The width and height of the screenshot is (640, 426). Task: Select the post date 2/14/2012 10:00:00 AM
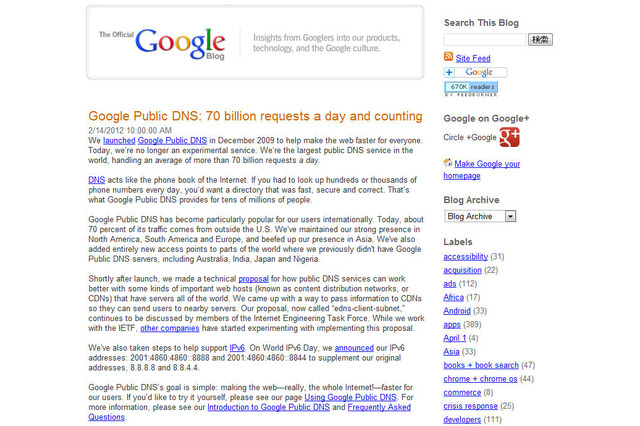pyautogui.click(x=130, y=131)
